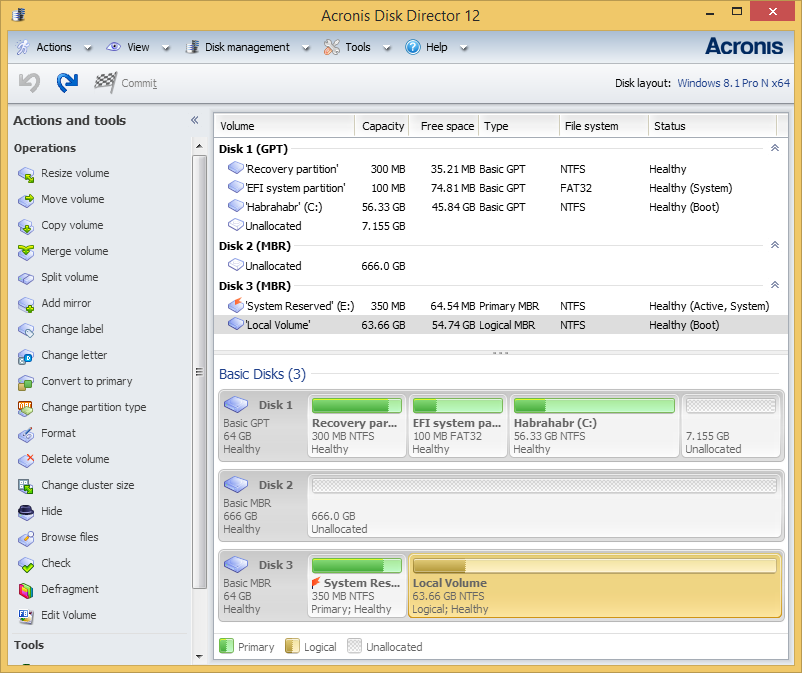Click the Unallocated legend color swatch
Screen dimensions: 802x673
(354, 646)
